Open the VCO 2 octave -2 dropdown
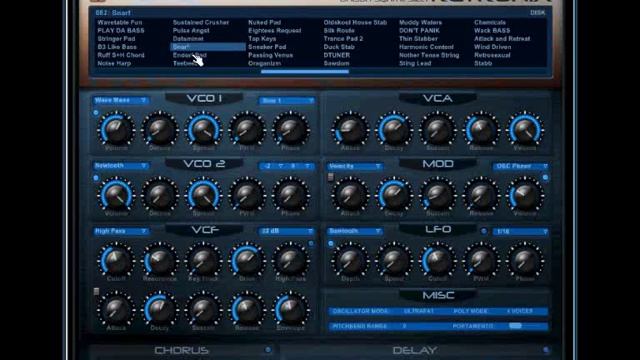Viewport: 640px width, 360px height. (273, 166)
